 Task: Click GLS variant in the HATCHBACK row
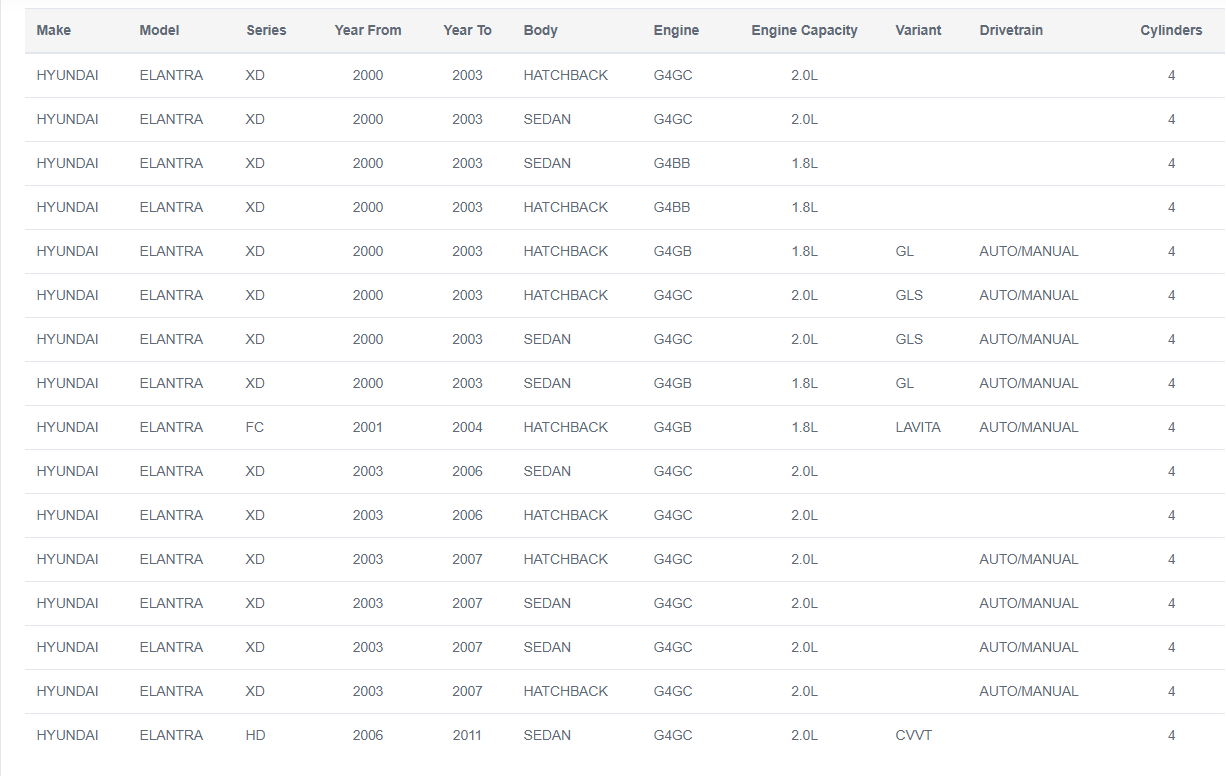[x=909, y=295]
